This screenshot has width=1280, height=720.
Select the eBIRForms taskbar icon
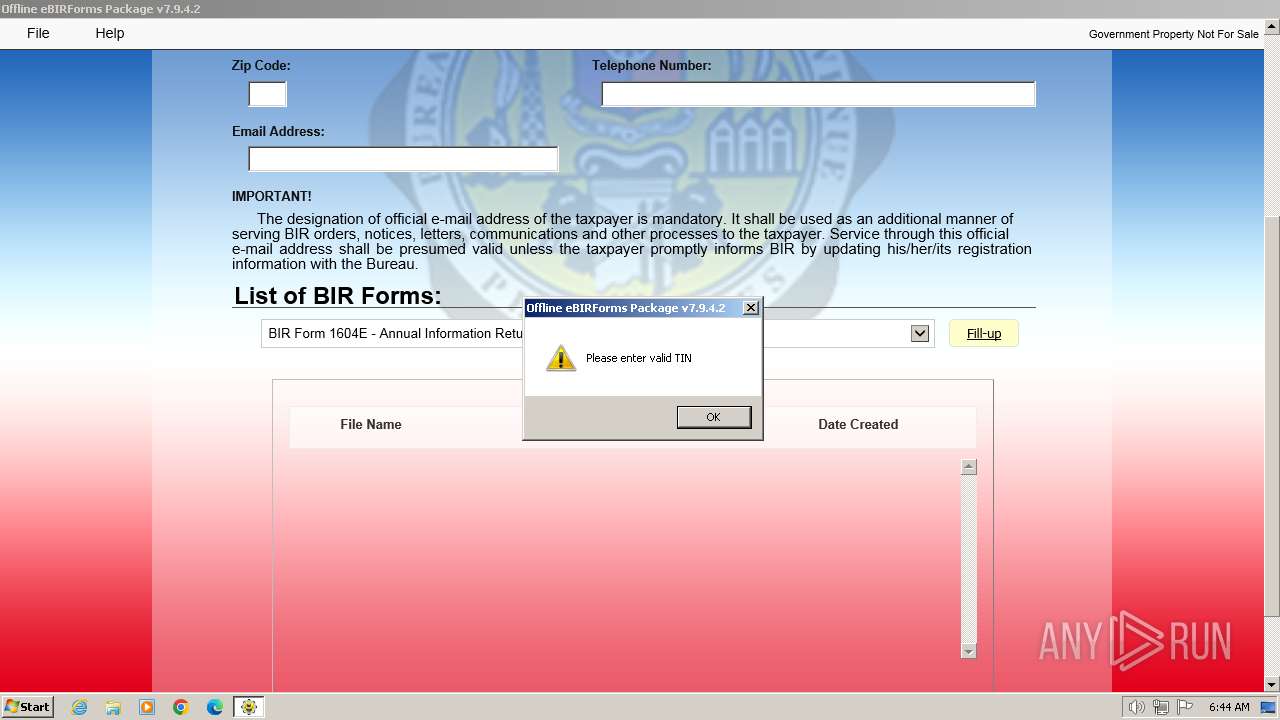(x=248, y=707)
